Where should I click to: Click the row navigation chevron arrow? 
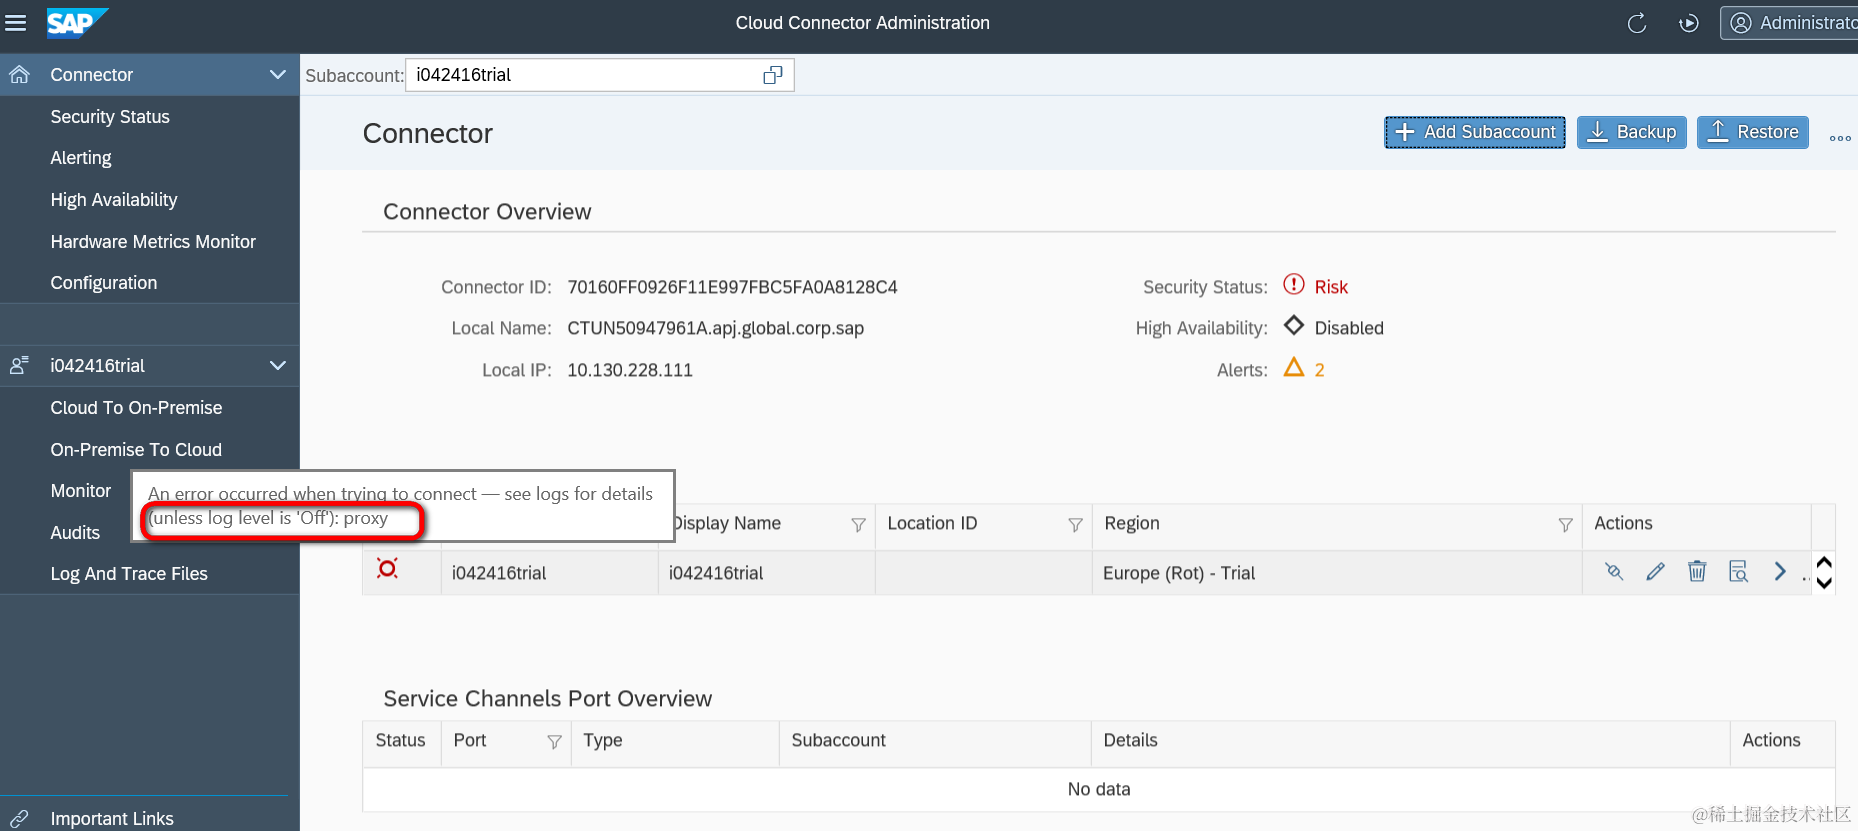1780,571
